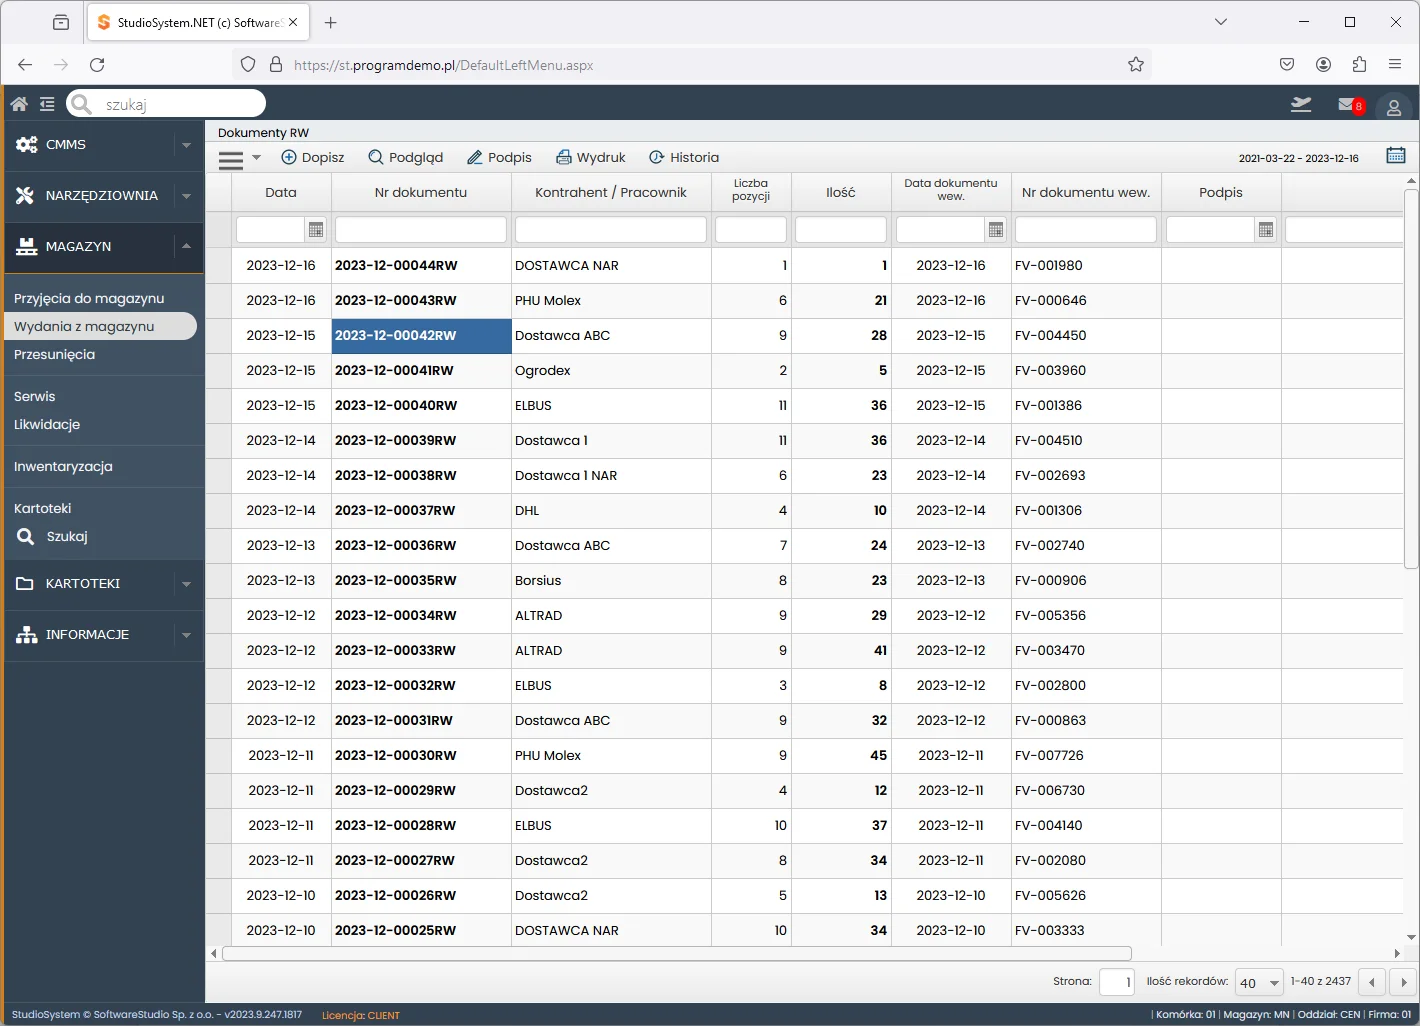The width and height of the screenshot is (1420, 1026).
Task: Open Inwentaryzacja in sidebar
Action: pos(63,466)
